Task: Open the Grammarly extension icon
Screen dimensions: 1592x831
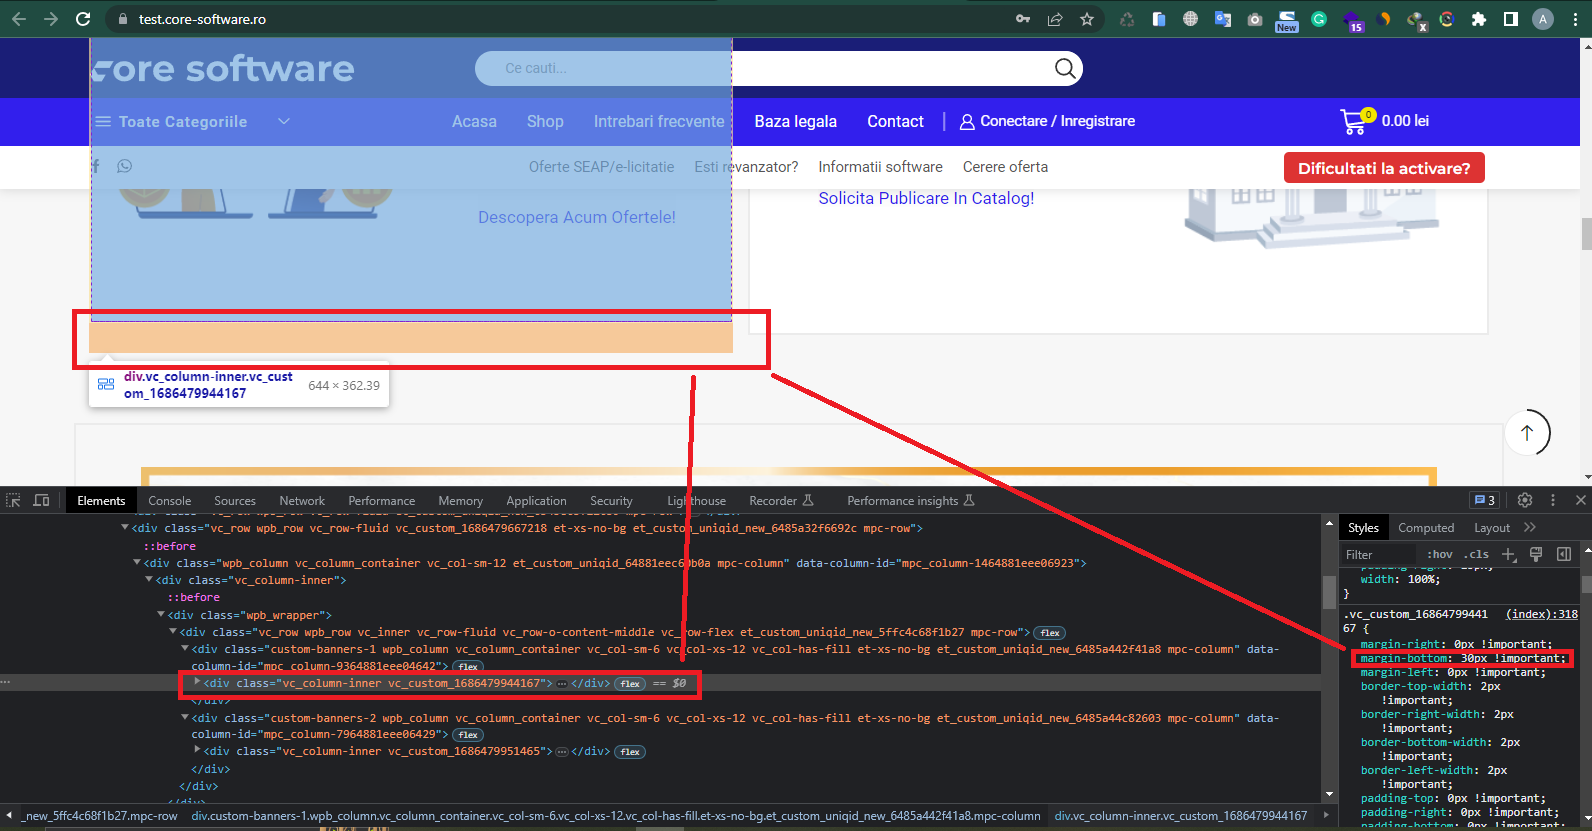Action: click(1319, 19)
